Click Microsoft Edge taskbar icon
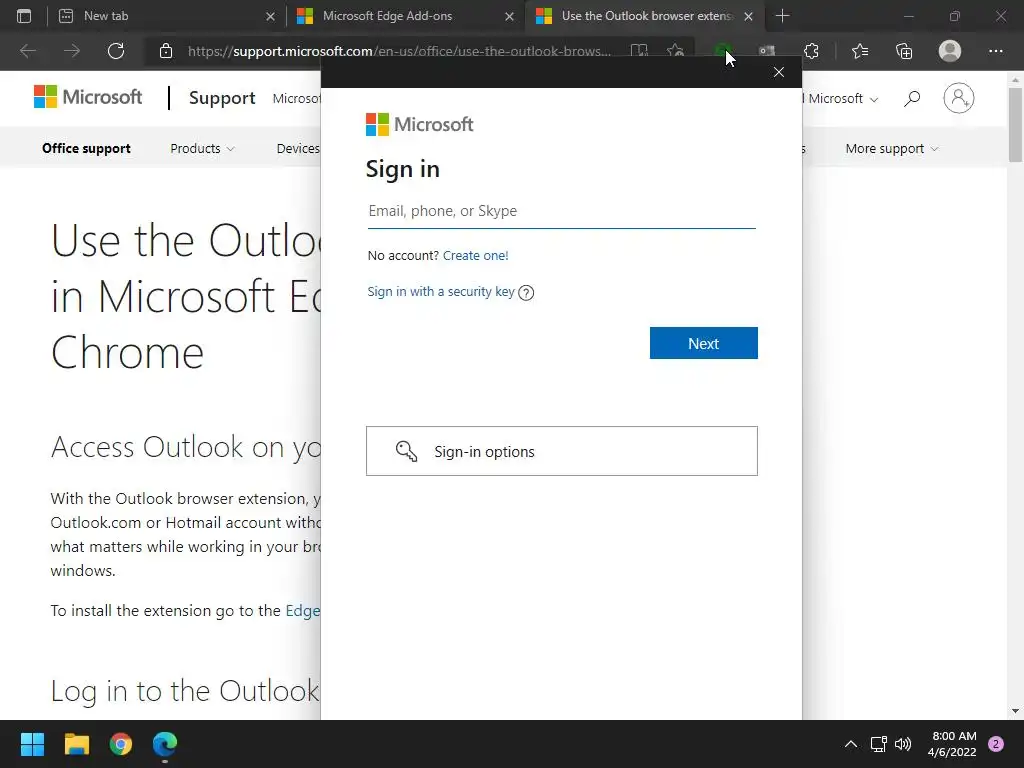 point(165,744)
